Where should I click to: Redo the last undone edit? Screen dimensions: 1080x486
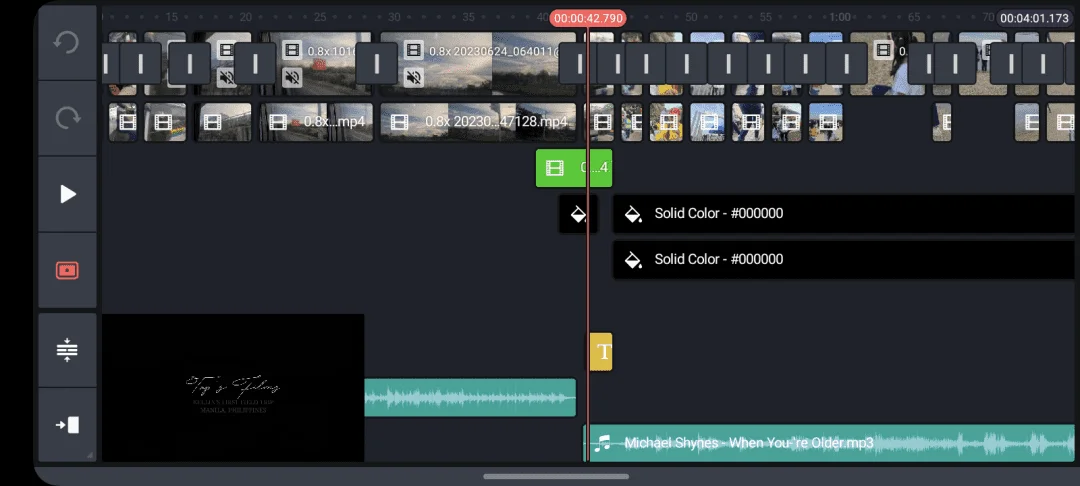click(67, 118)
